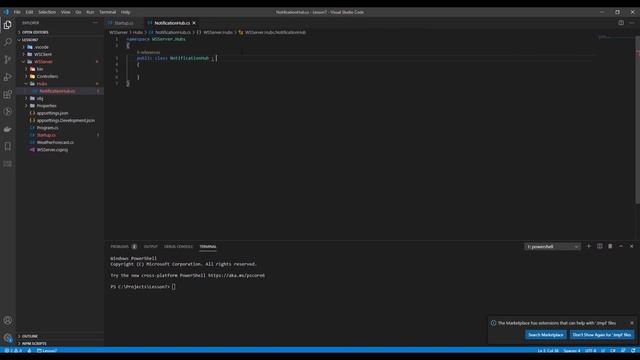The width and height of the screenshot is (640, 360).
Task: Open the View menu
Action: [x=65, y=12]
